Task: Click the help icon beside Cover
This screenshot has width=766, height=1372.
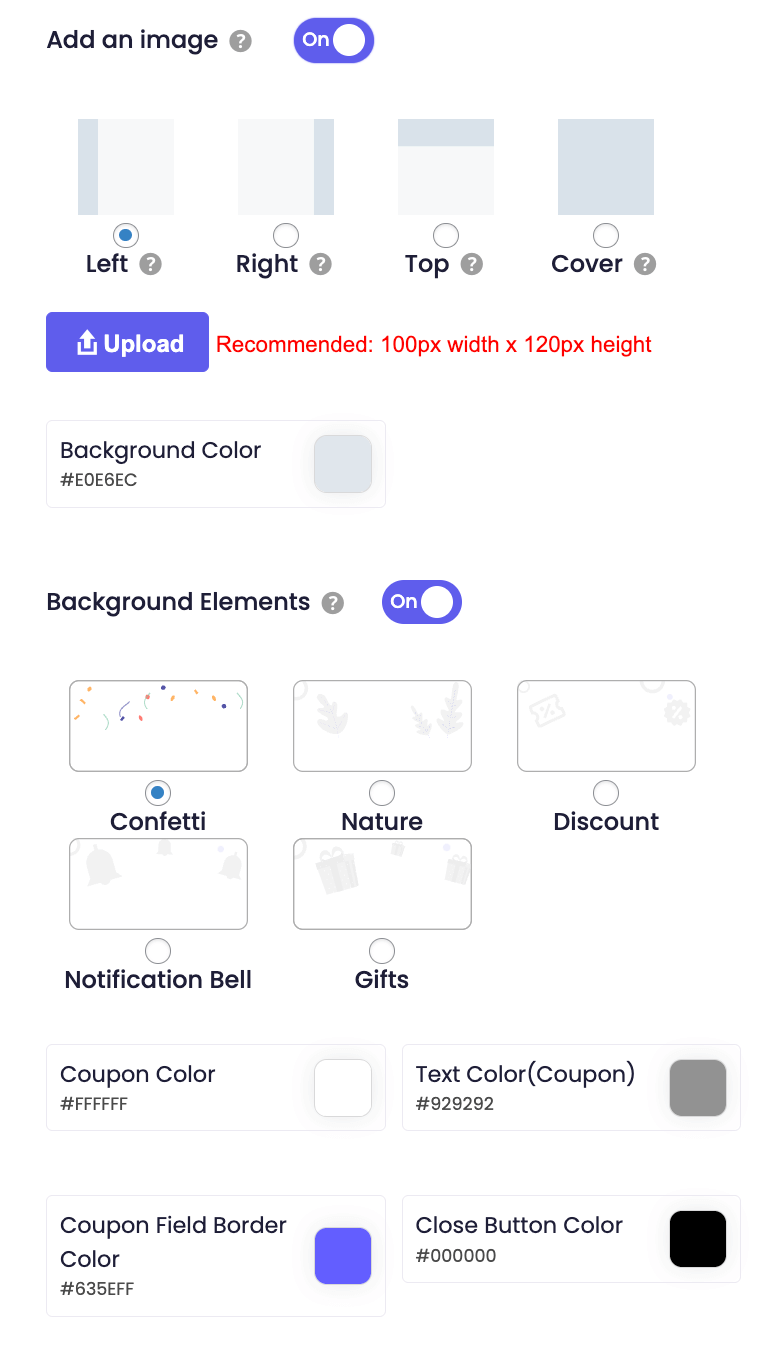Action: point(645,264)
